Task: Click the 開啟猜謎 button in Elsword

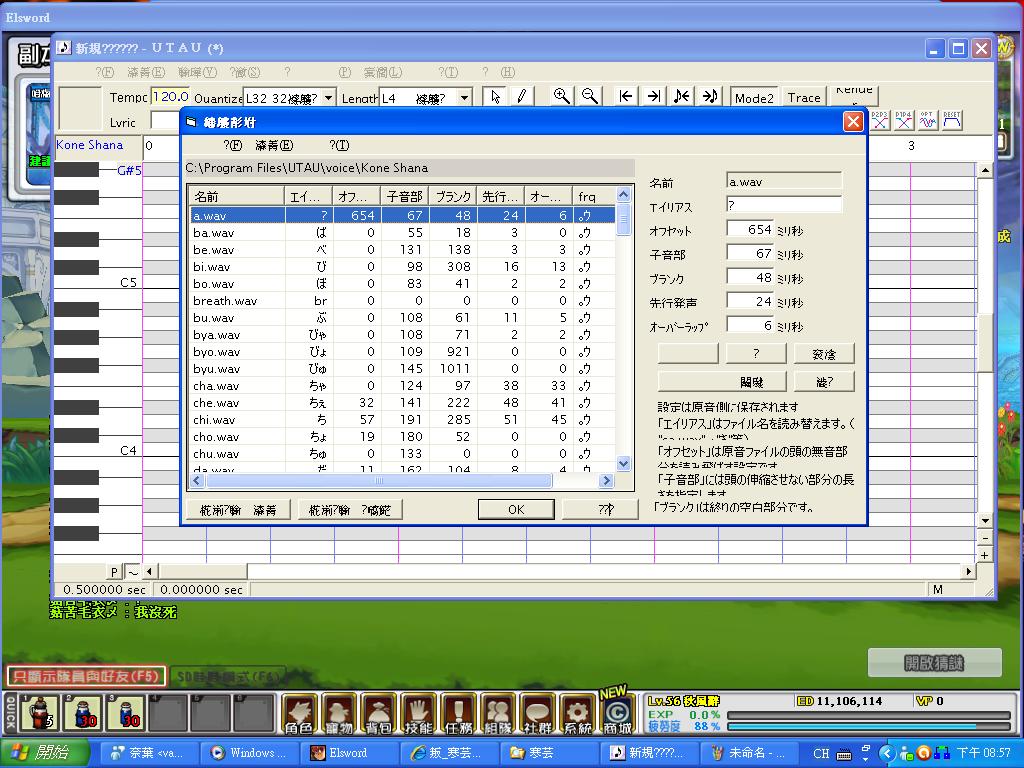Action: [x=935, y=663]
